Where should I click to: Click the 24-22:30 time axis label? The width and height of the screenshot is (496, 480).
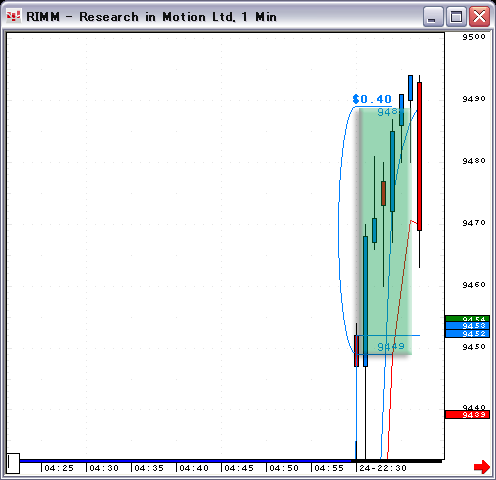(x=383, y=468)
